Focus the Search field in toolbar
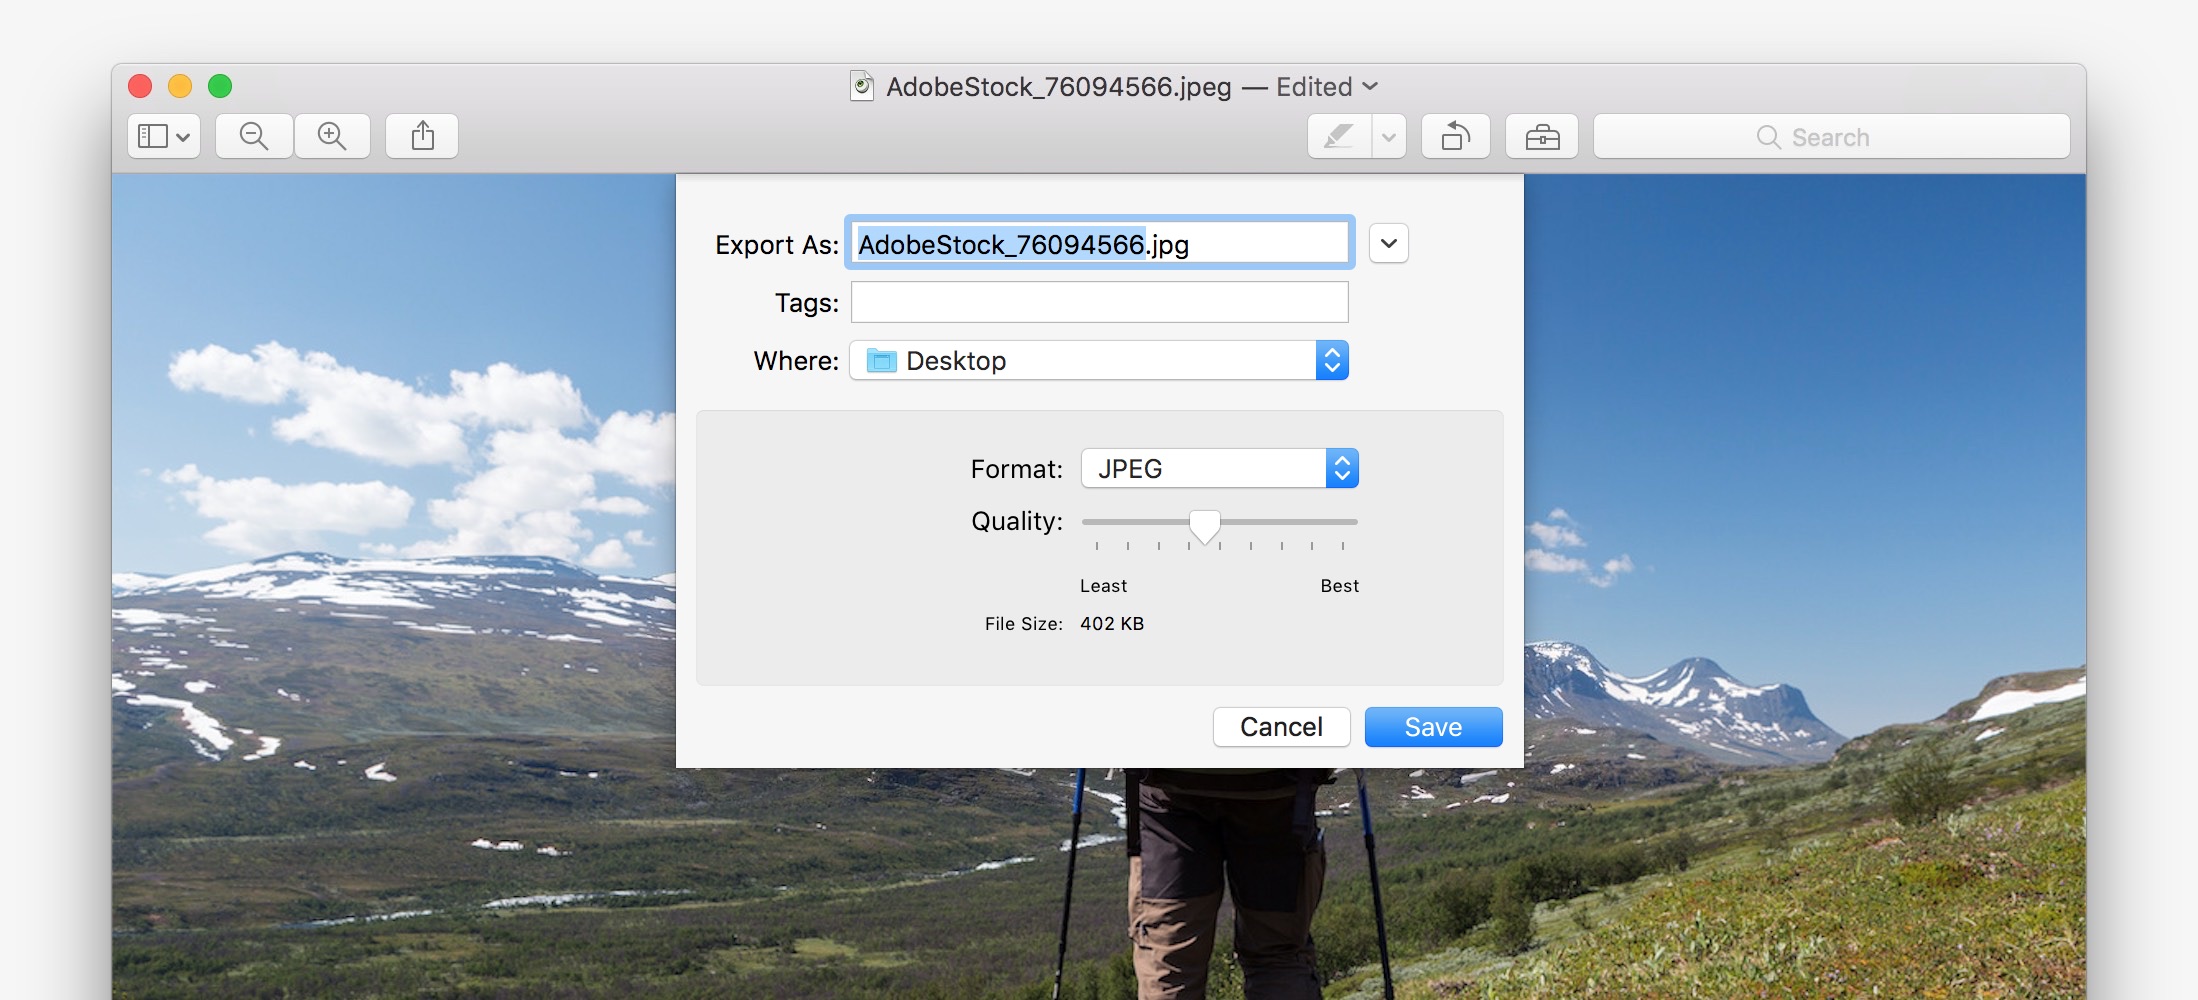This screenshot has width=2198, height=1000. point(1830,137)
